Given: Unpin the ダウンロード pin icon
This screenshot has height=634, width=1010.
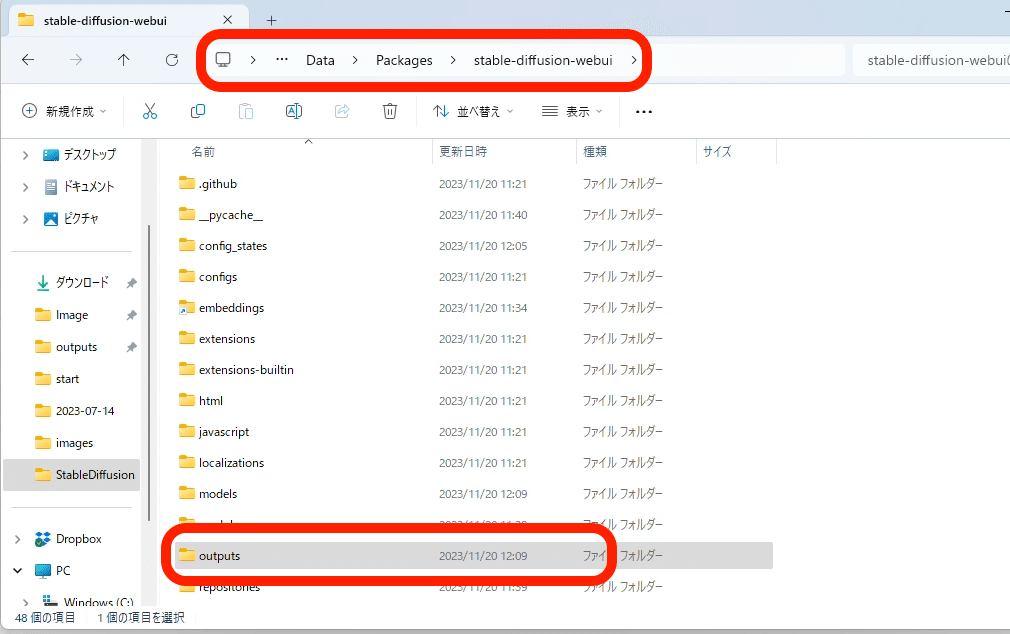Looking at the screenshot, I should tap(131, 283).
